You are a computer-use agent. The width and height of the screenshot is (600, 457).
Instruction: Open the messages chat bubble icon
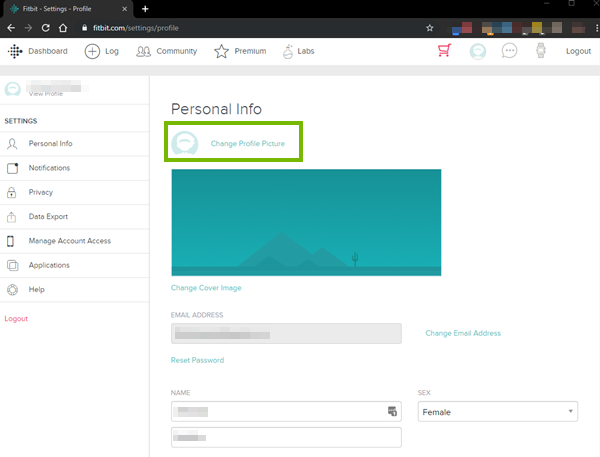point(509,51)
